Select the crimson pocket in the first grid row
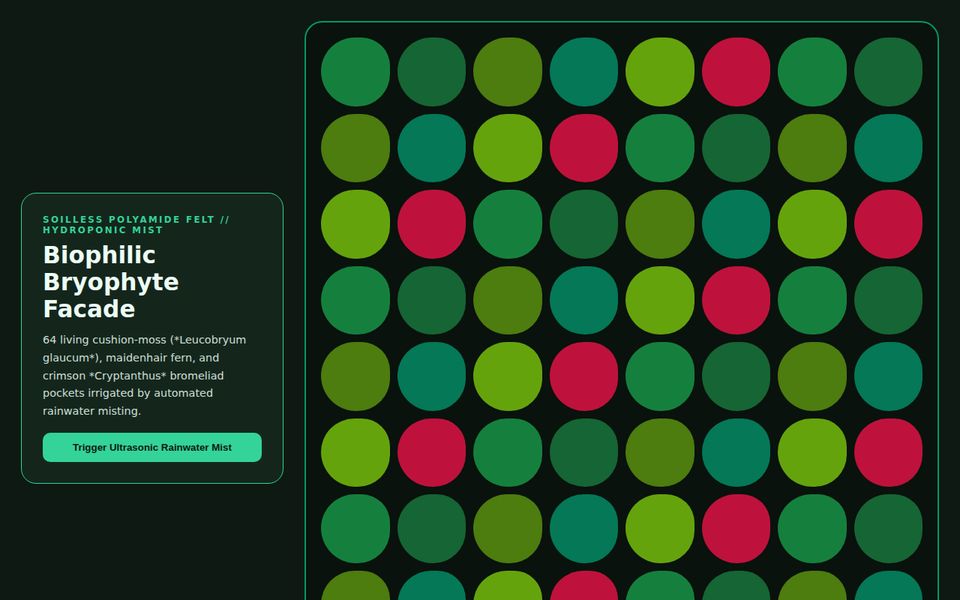The width and height of the screenshot is (960, 600). pos(736,72)
